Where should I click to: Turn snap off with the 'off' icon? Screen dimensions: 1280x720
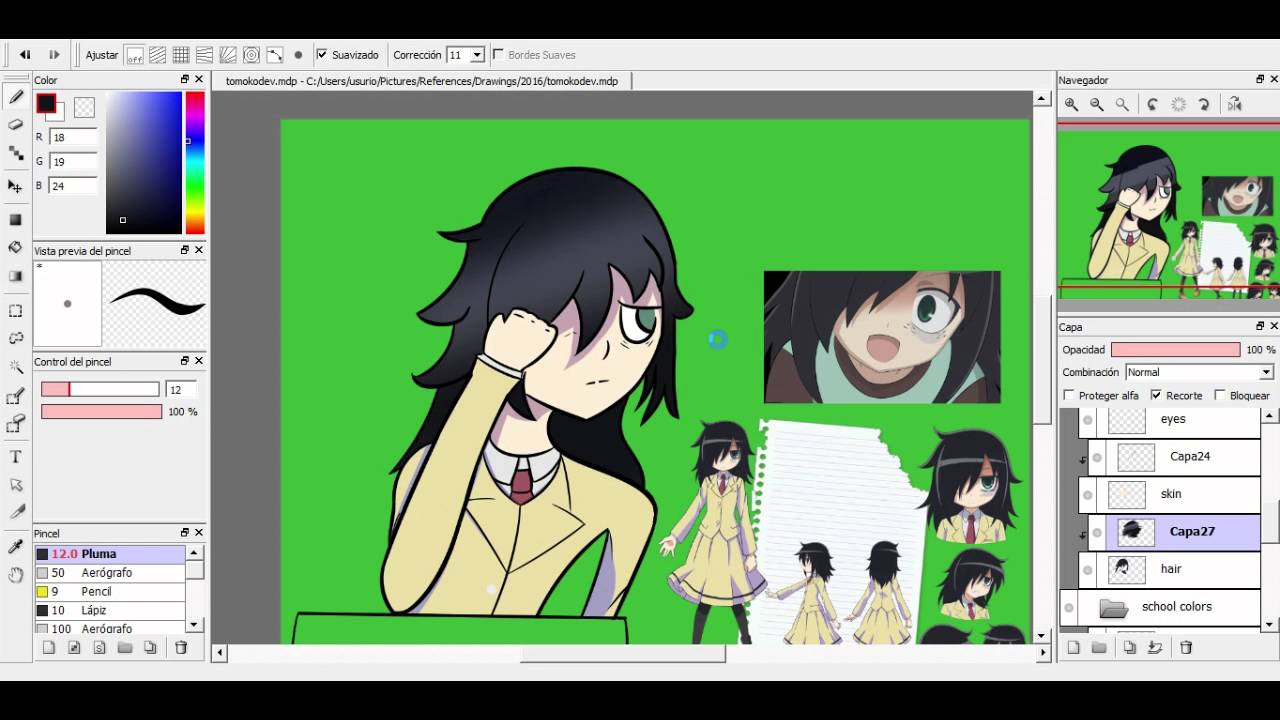tap(134, 55)
